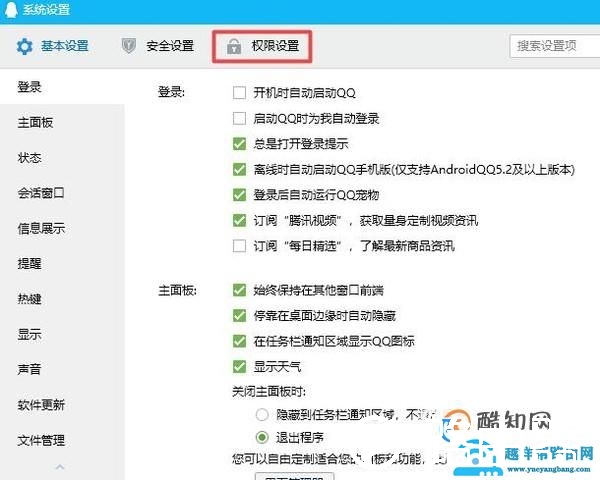This screenshot has width=600, height=480.
Task: Uncheck 停靠在桌面边缘时自动隐藏
Action: [x=239, y=316]
